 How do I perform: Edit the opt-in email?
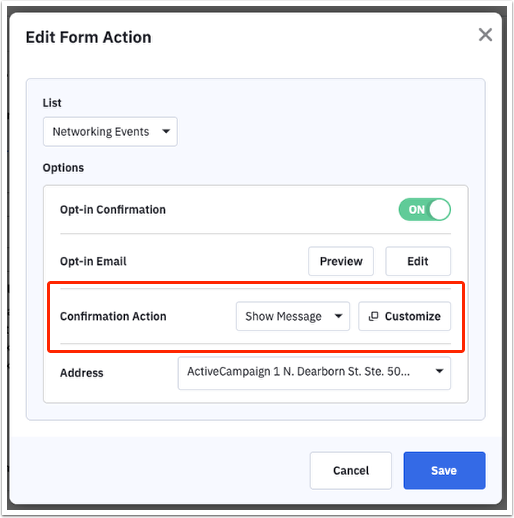(418, 261)
